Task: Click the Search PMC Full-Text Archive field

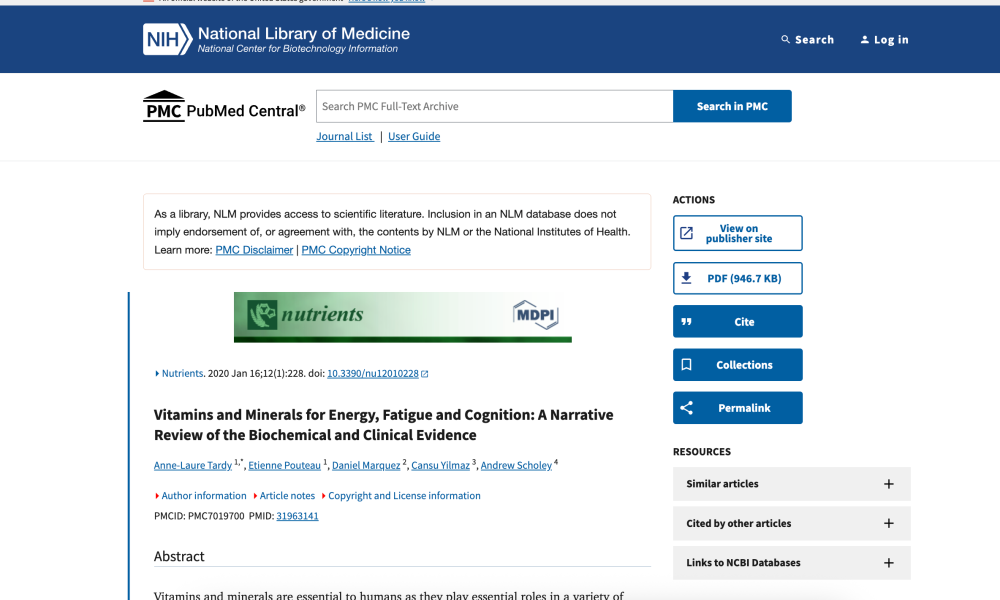Action: 494,106
